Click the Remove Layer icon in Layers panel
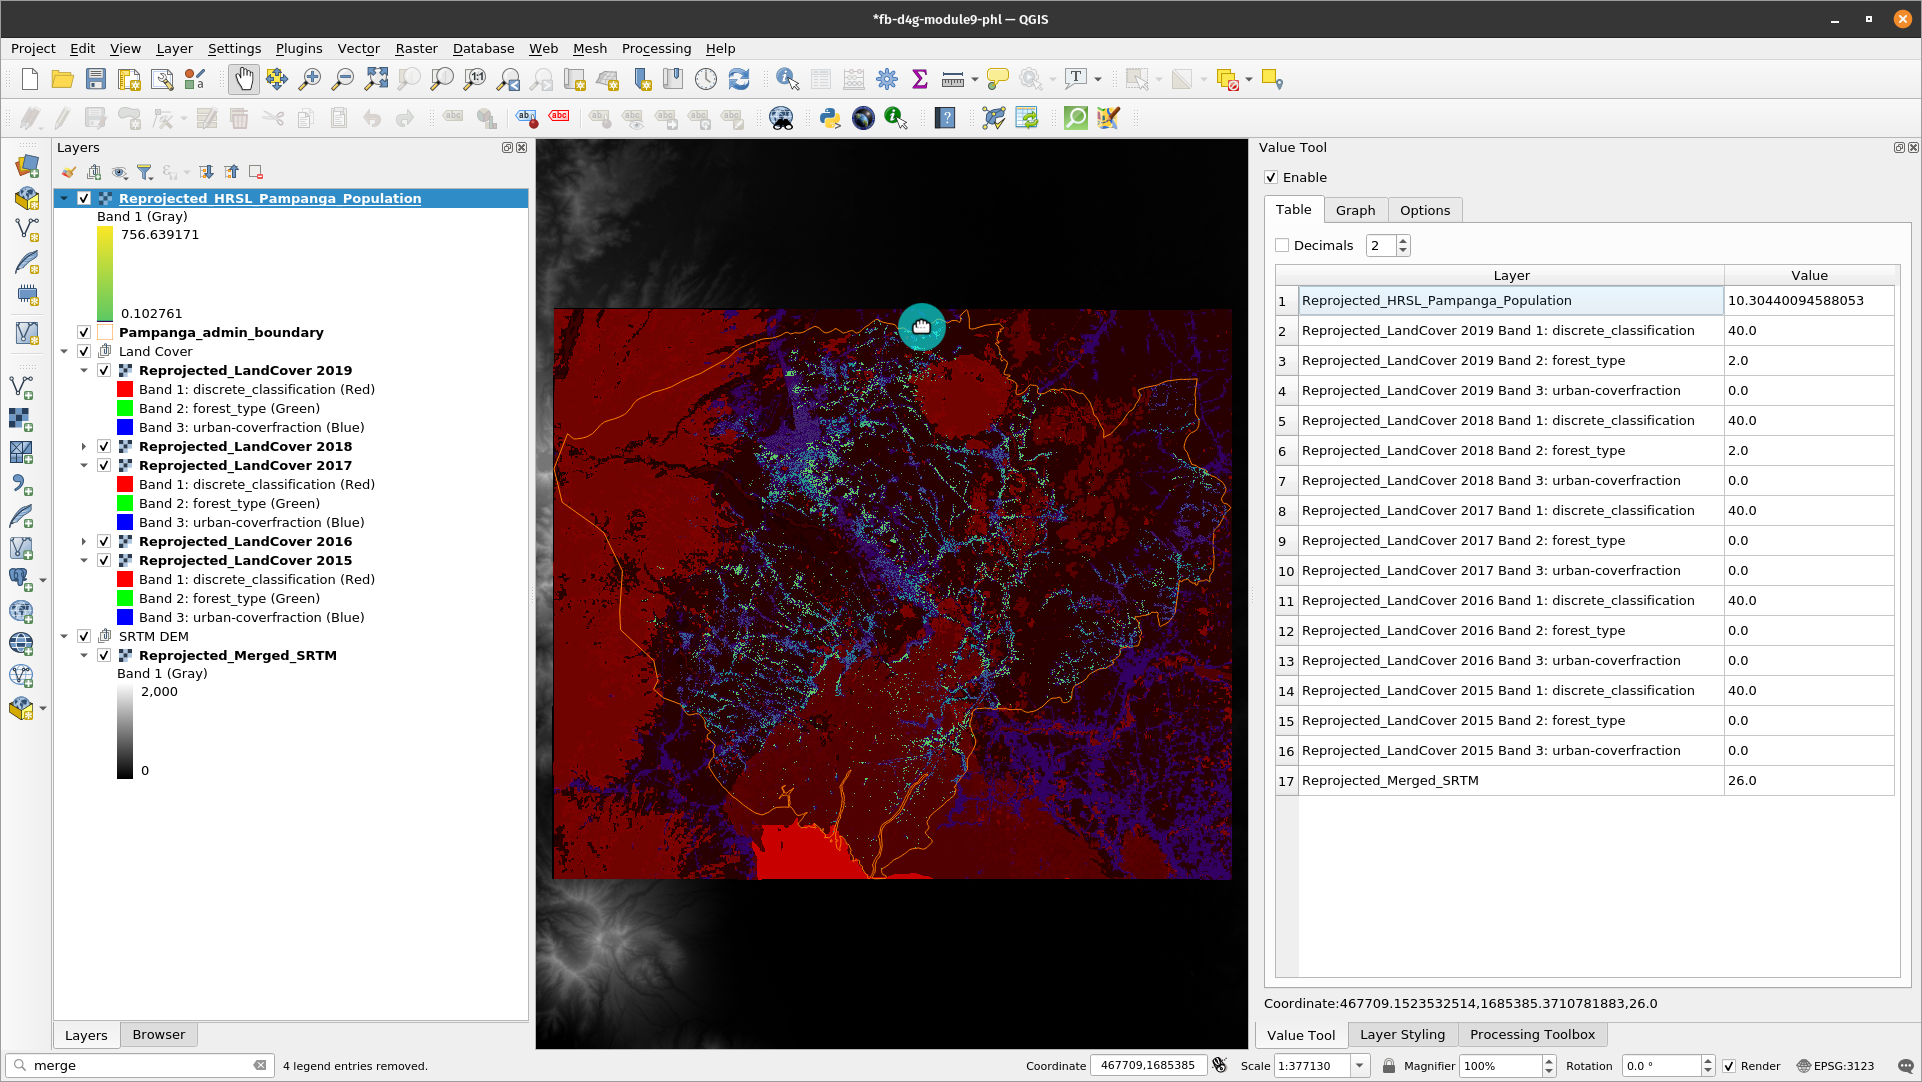 (256, 172)
